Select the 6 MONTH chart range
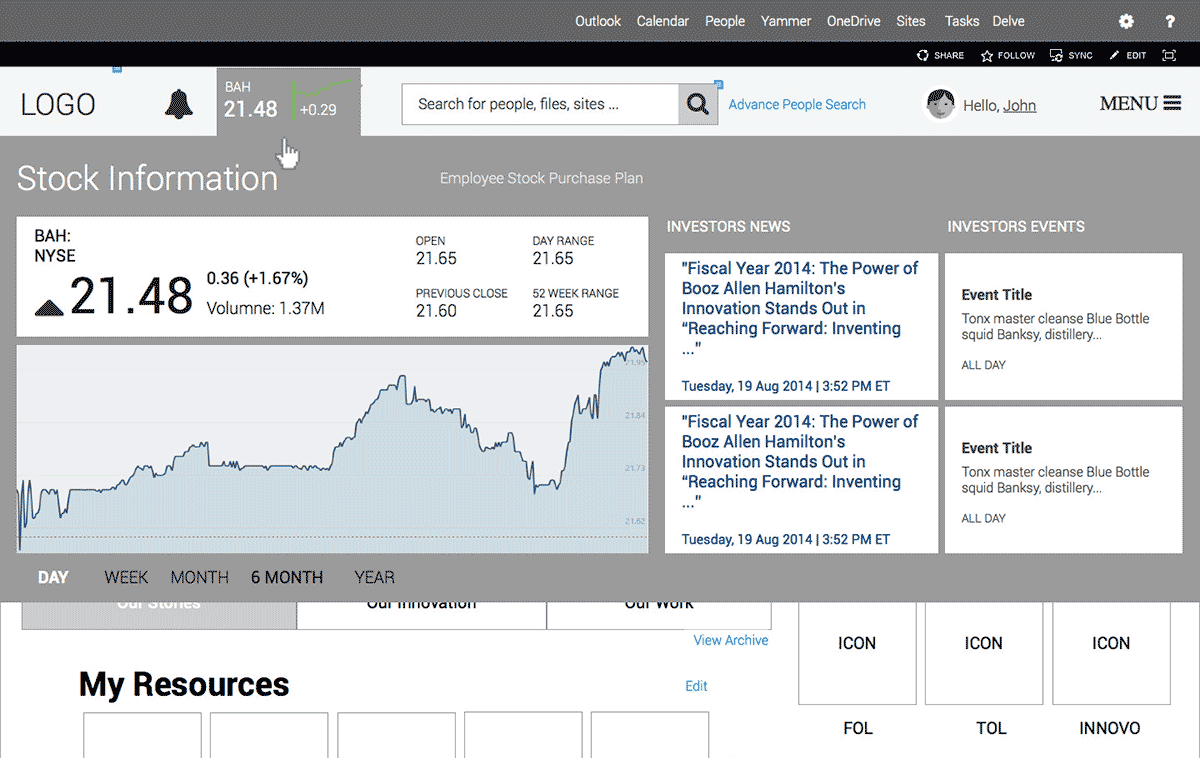 pos(287,577)
